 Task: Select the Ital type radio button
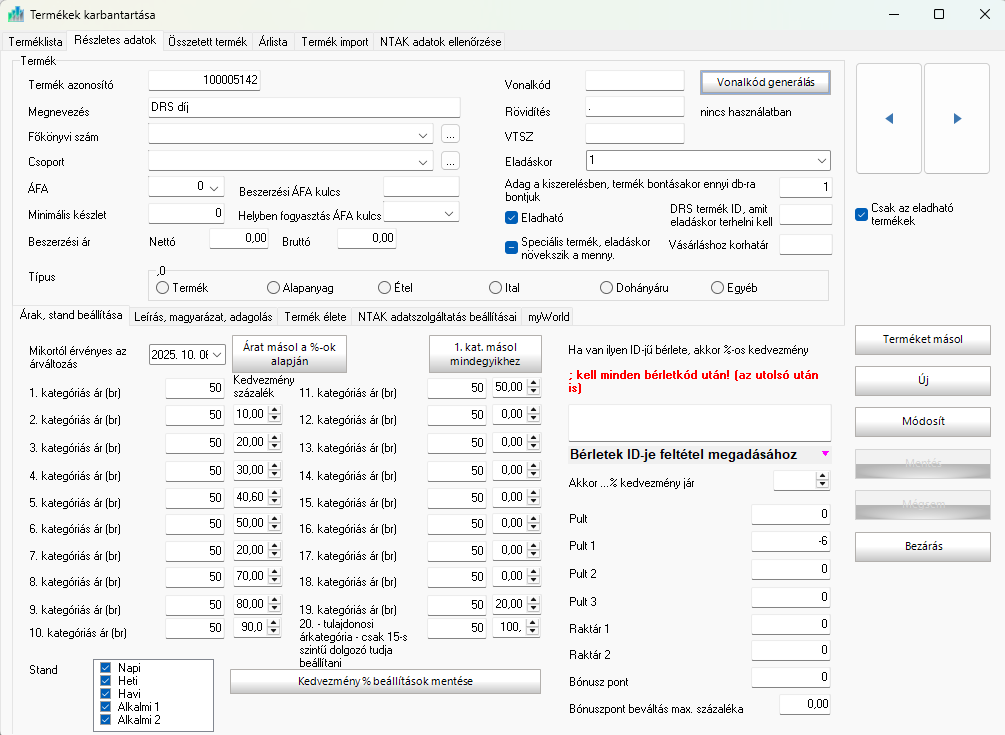(494, 288)
